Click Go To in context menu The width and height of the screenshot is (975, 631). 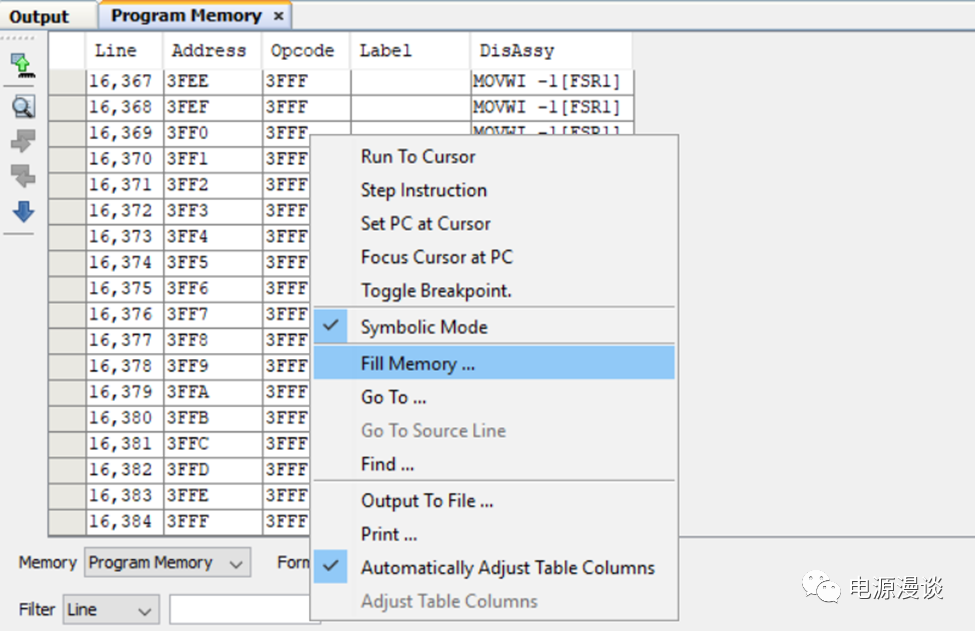click(393, 397)
